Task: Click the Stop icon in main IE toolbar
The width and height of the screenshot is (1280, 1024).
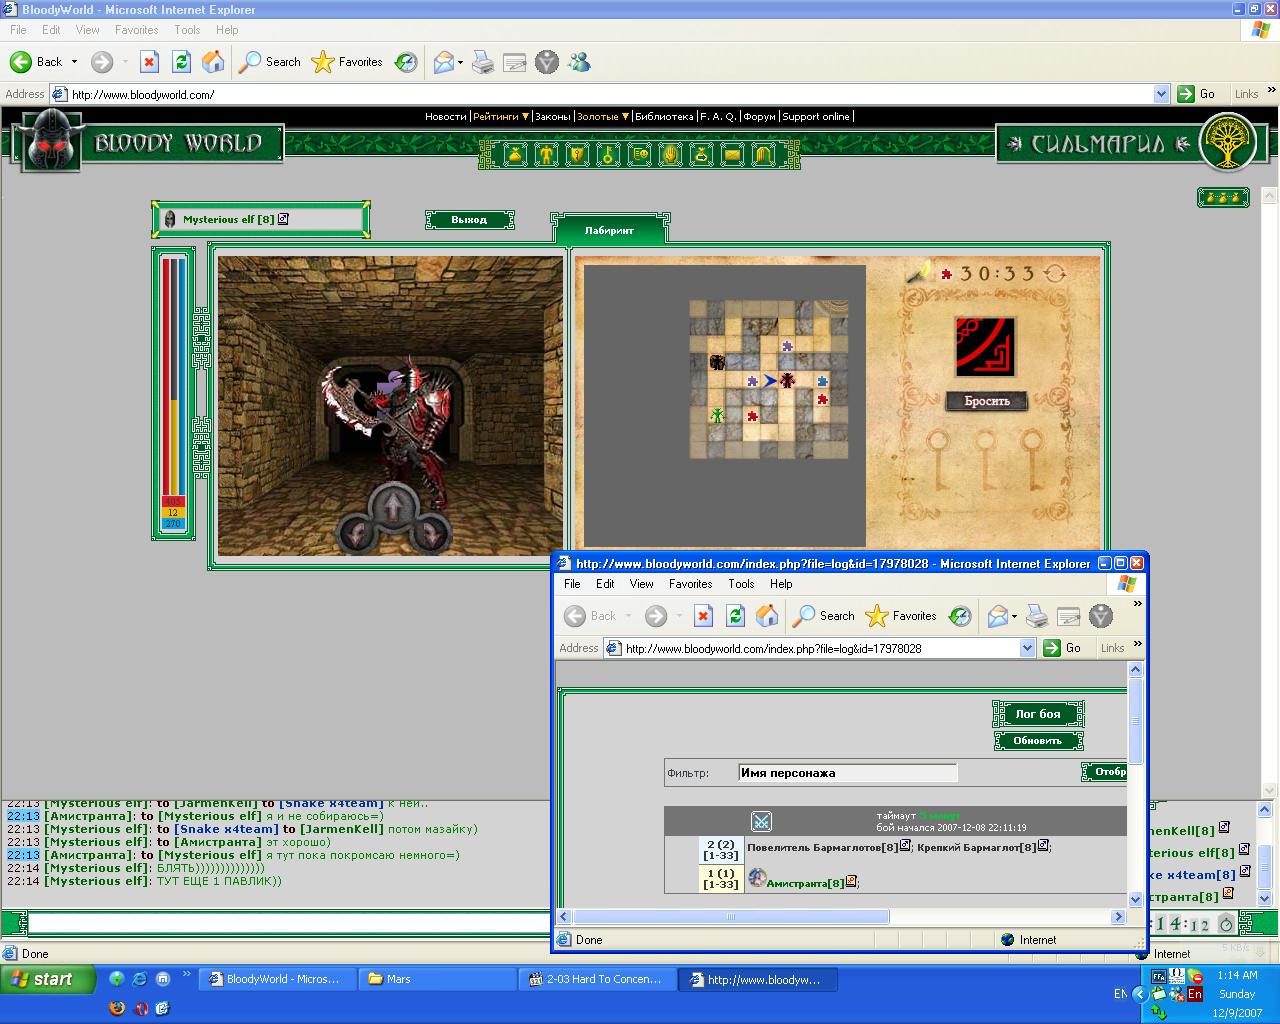Action: click(149, 62)
